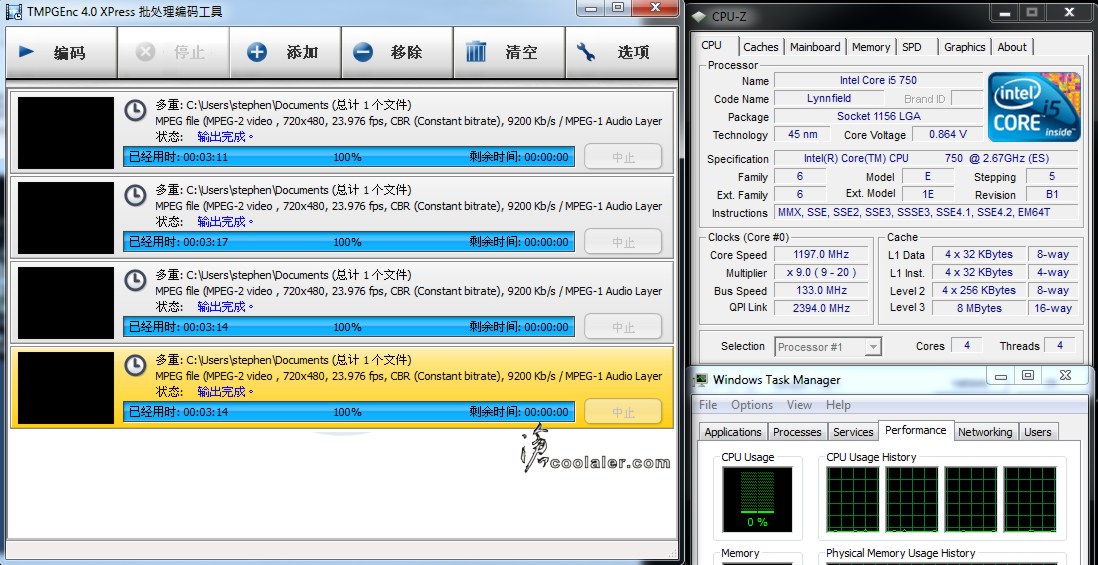Screen dimensions: 1098x565
Task: Minimize the TMPGEnc window
Action: (592, 8)
